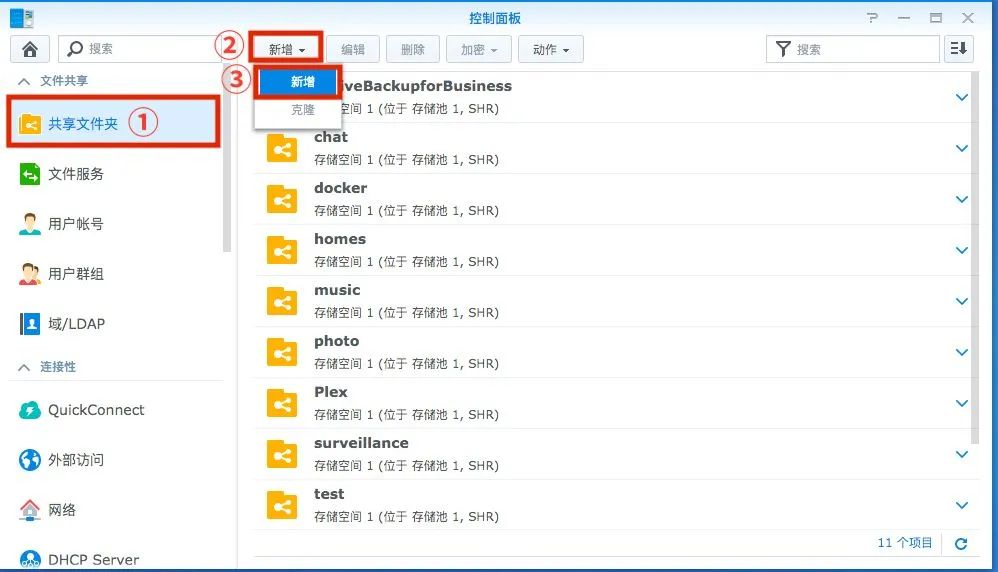
Task: Select the 'homes' folder name
Action: 340,239
